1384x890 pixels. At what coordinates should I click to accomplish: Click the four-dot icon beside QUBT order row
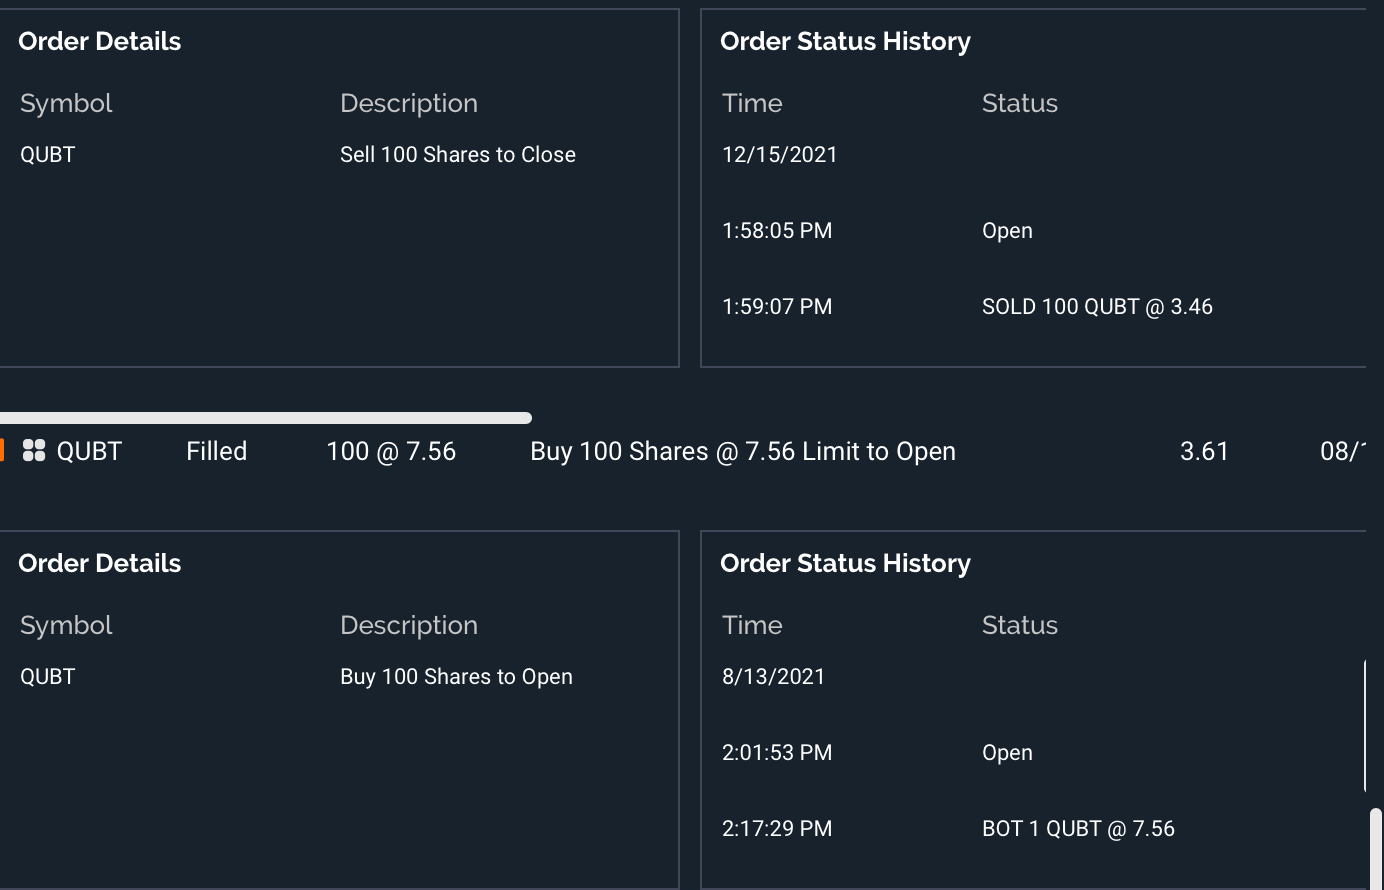pos(34,451)
